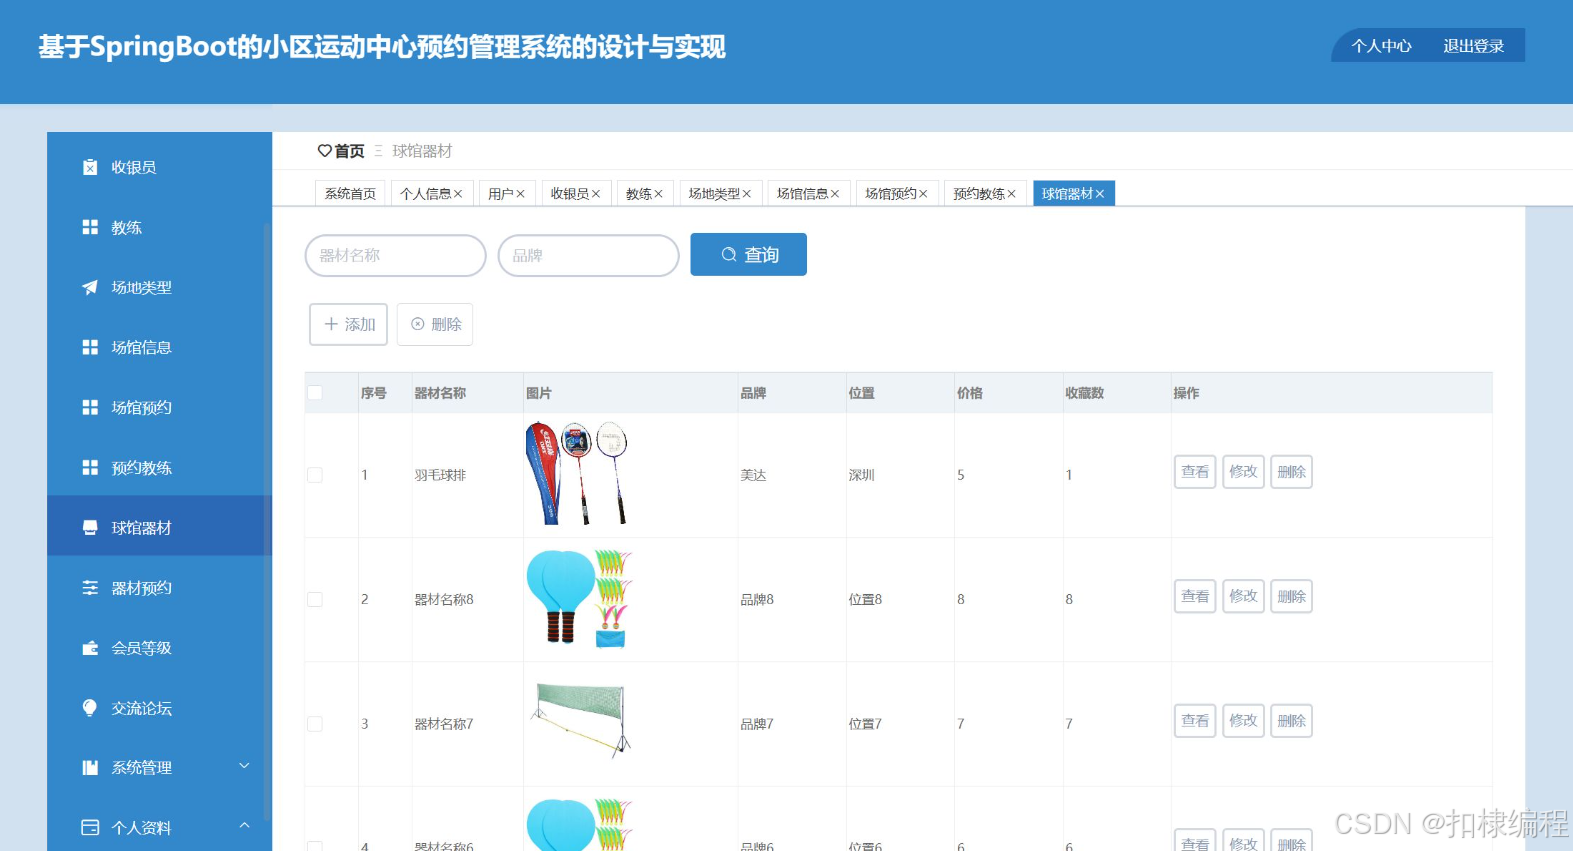Screen dimensions: 1573x851
Task: Select the checkbox for row 器材名称8
Action: pyautogui.click(x=315, y=599)
